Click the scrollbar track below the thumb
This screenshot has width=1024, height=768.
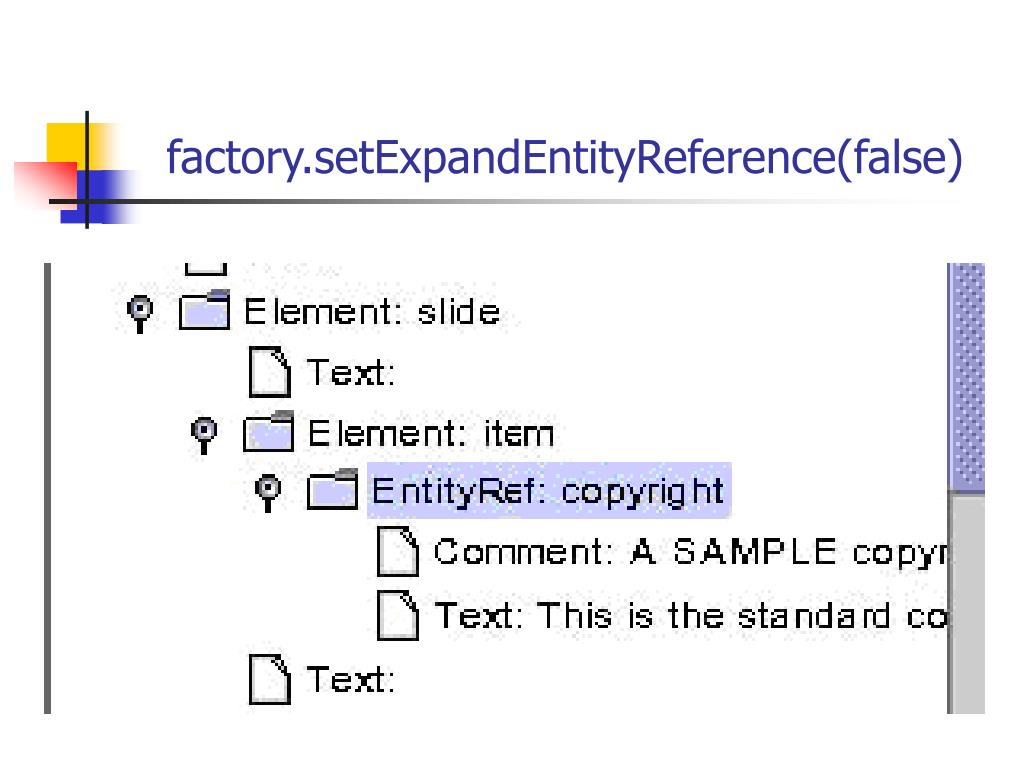click(967, 604)
